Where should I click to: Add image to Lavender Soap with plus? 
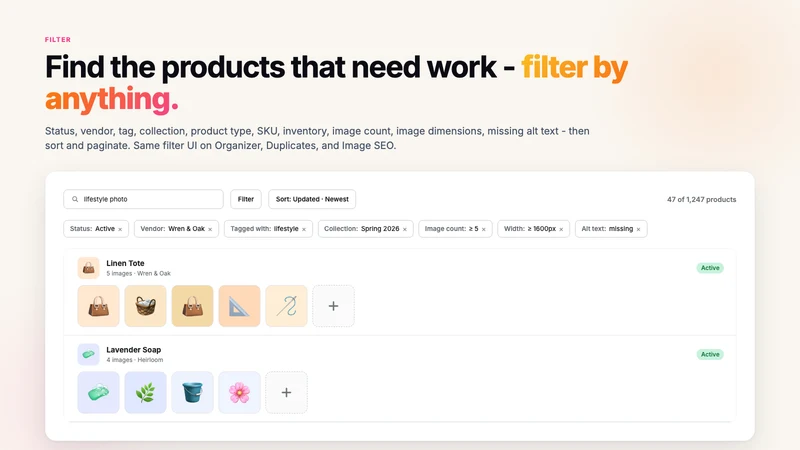coord(286,392)
